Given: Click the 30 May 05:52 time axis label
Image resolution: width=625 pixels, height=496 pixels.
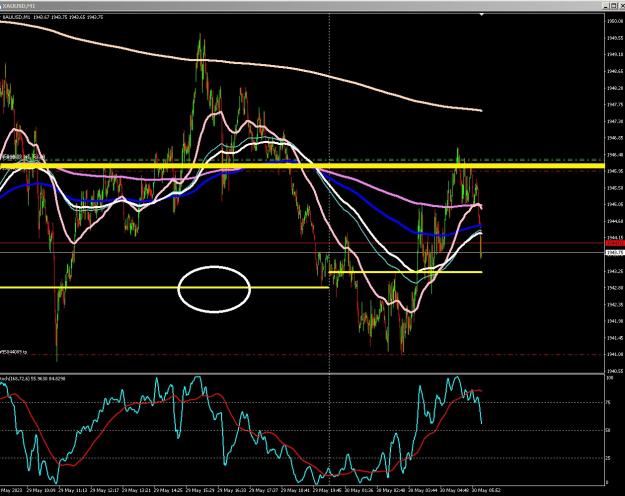Looking at the screenshot, I should click(x=486, y=490).
